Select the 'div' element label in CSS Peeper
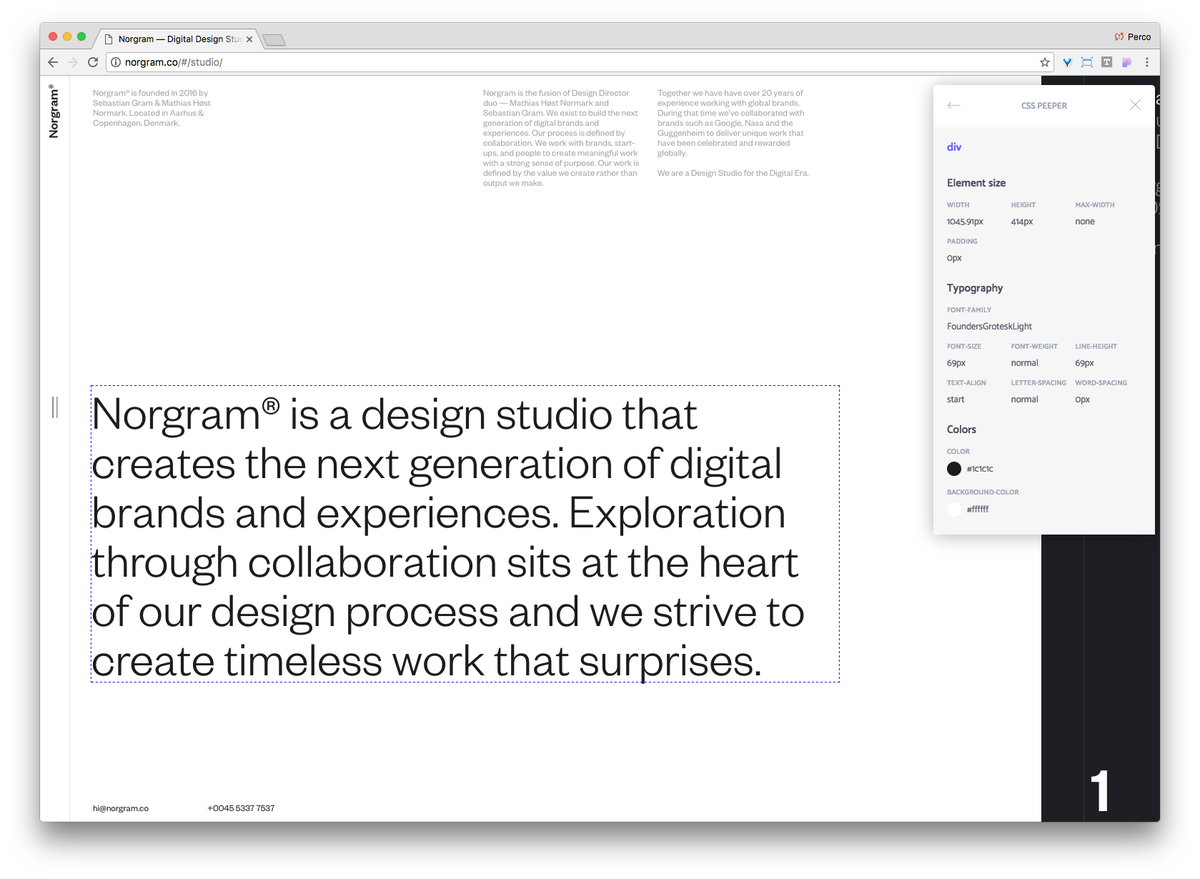1200x879 pixels. pos(954,147)
